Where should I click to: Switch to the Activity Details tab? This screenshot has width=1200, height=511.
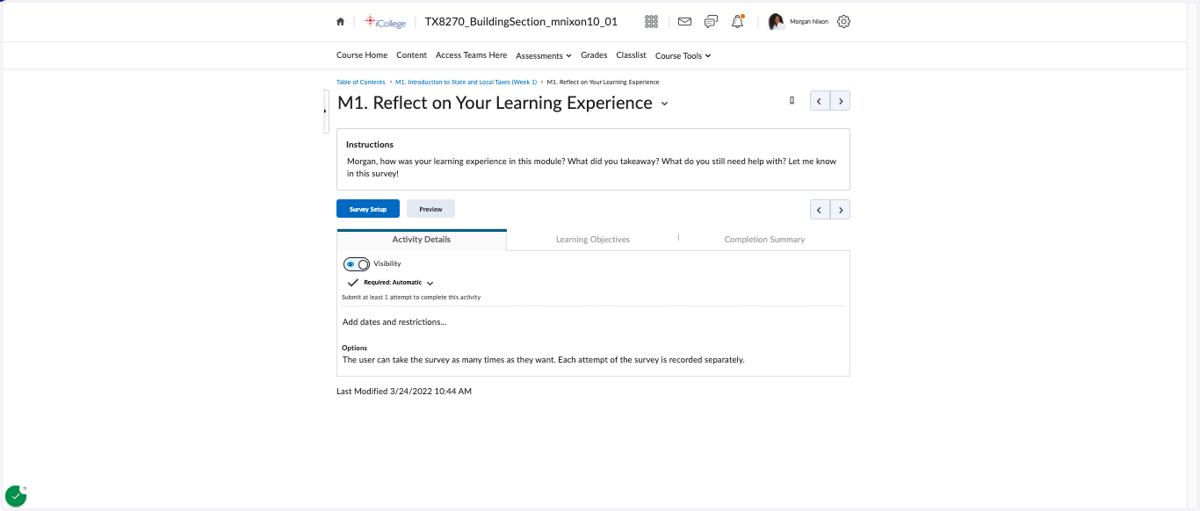click(x=422, y=240)
